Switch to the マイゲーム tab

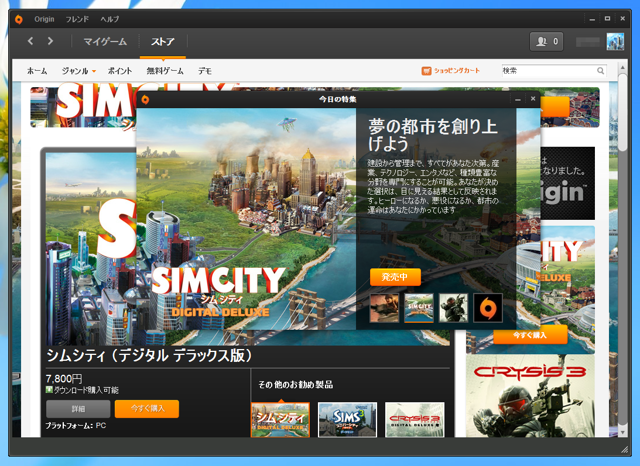click(x=105, y=42)
